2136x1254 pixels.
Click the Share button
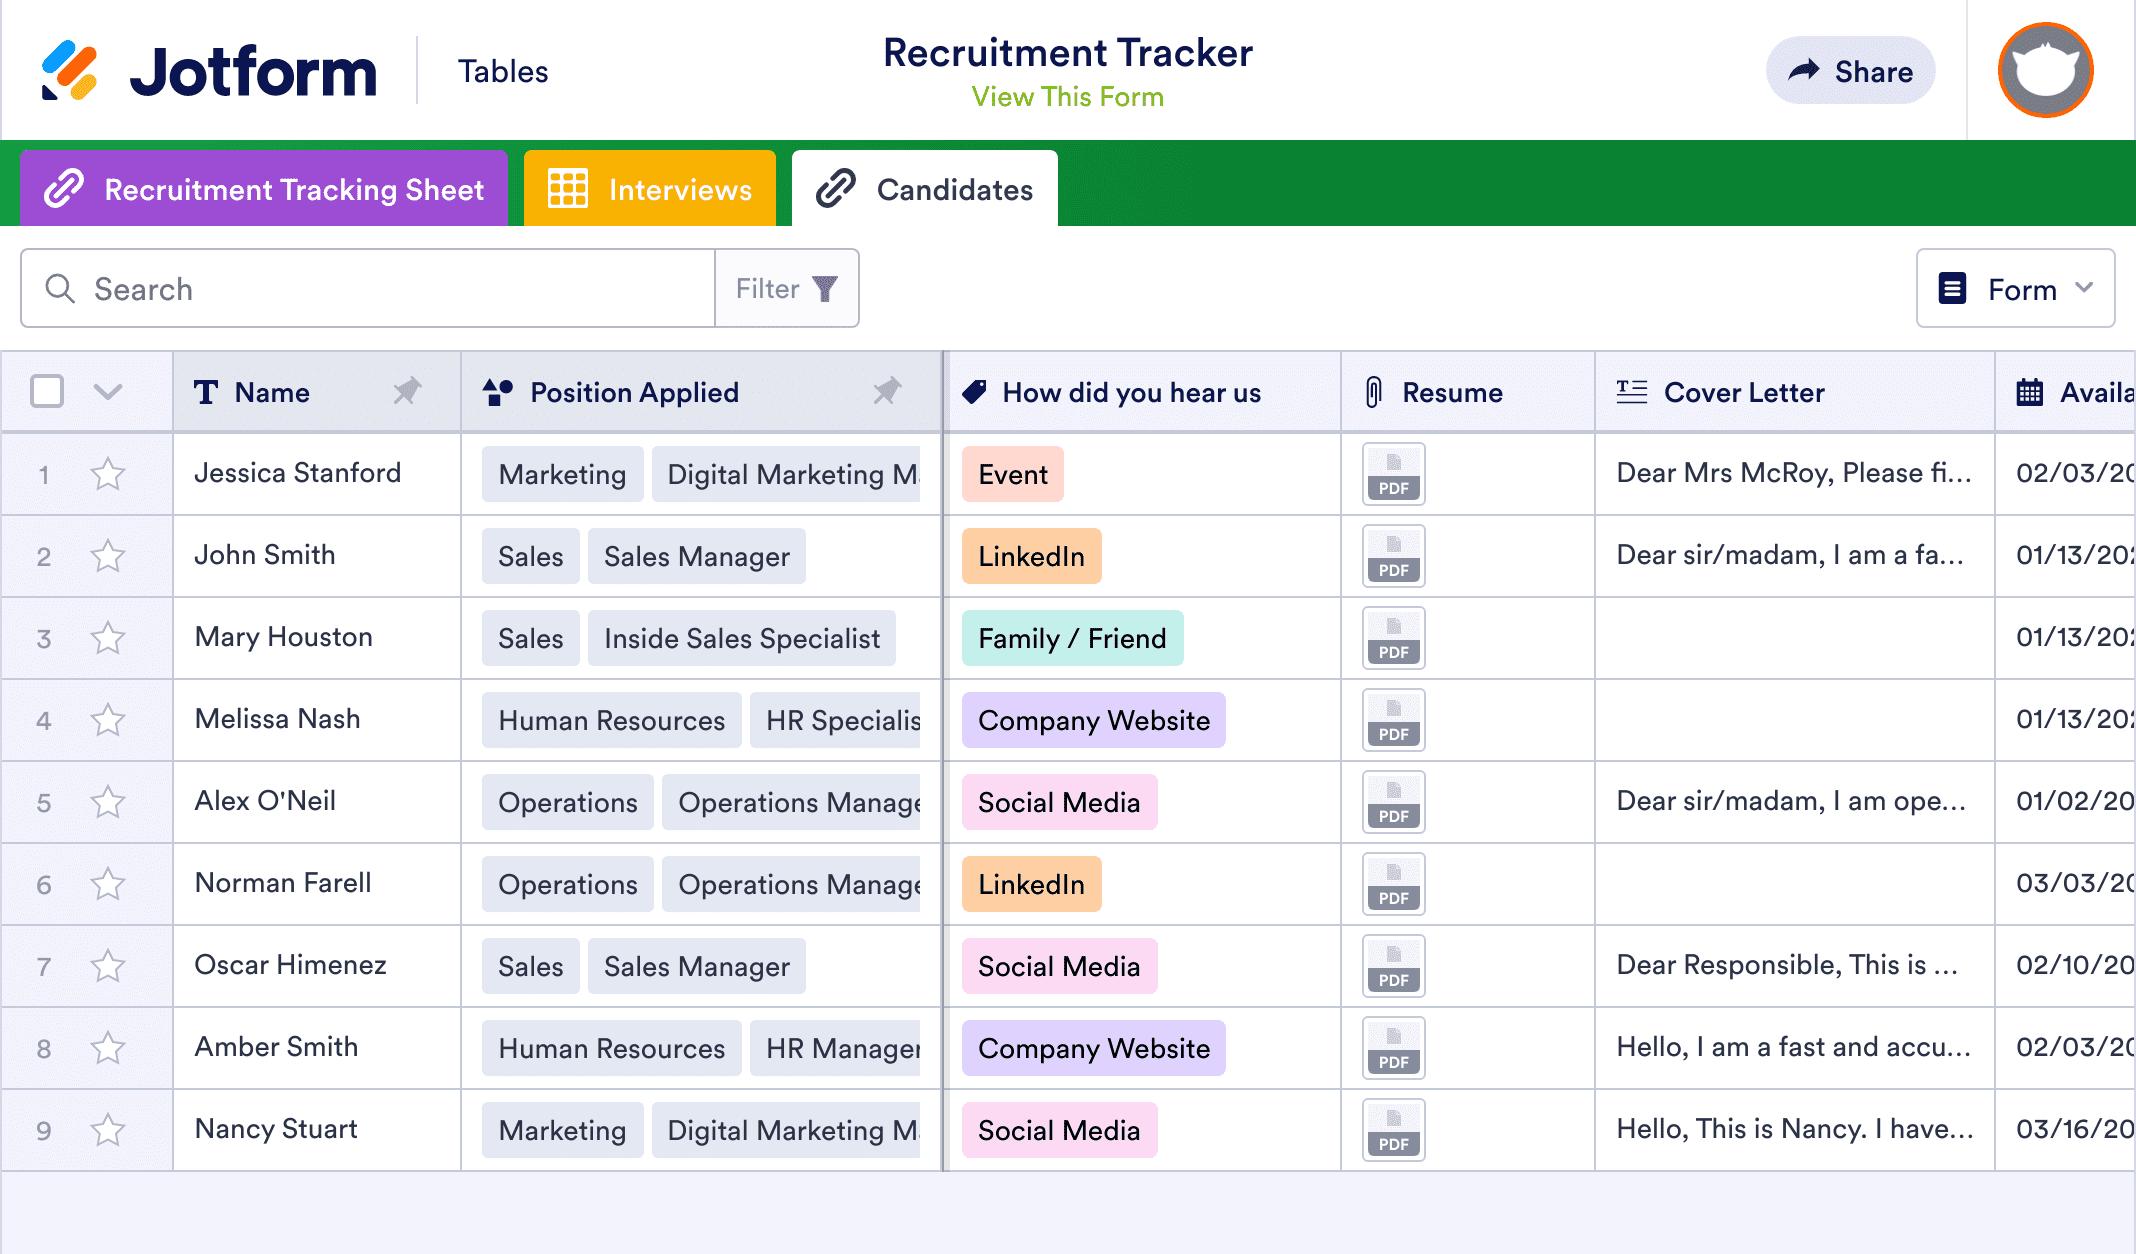(x=1850, y=70)
